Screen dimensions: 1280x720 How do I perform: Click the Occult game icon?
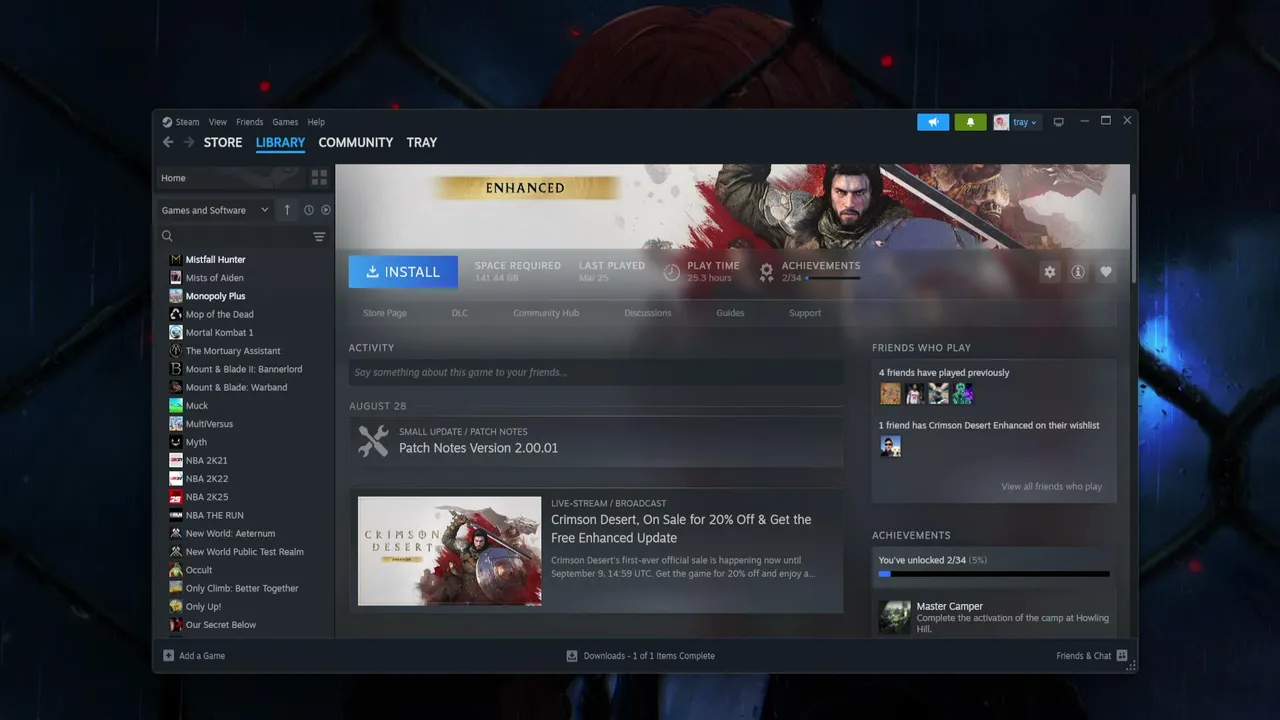coord(176,570)
